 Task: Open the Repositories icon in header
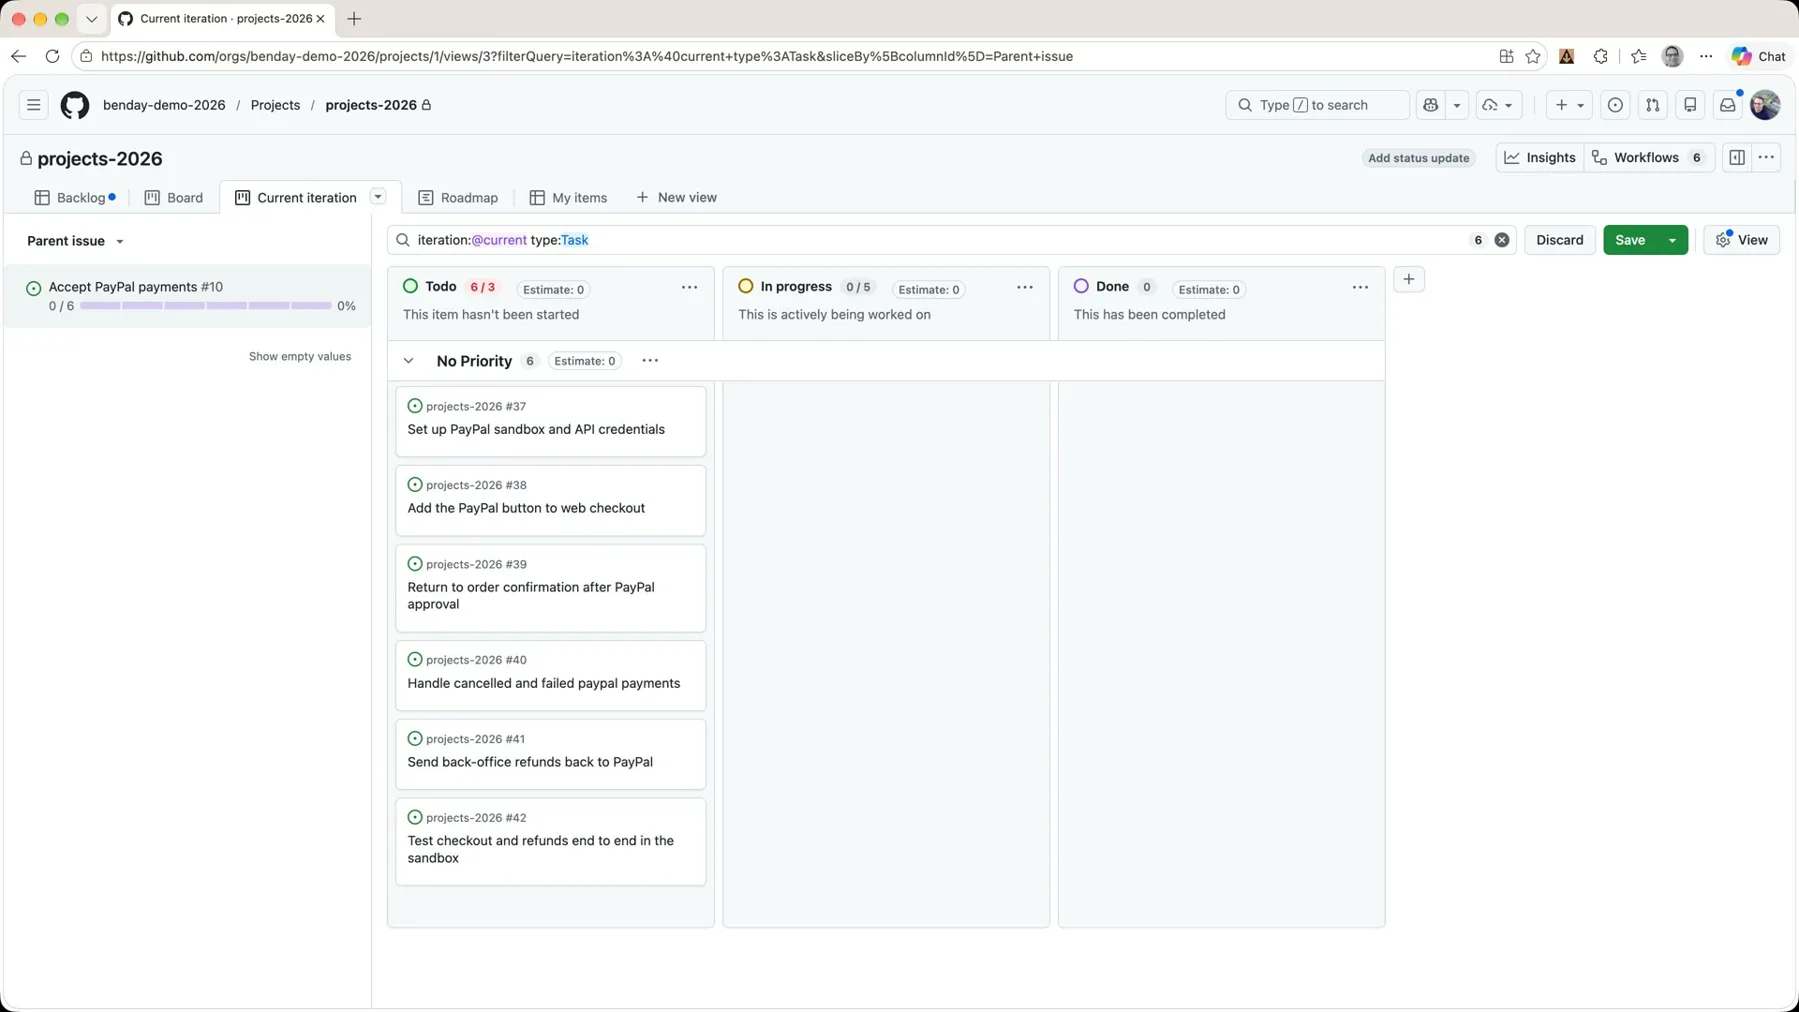pyautogui.click(x=1690, y=105)
